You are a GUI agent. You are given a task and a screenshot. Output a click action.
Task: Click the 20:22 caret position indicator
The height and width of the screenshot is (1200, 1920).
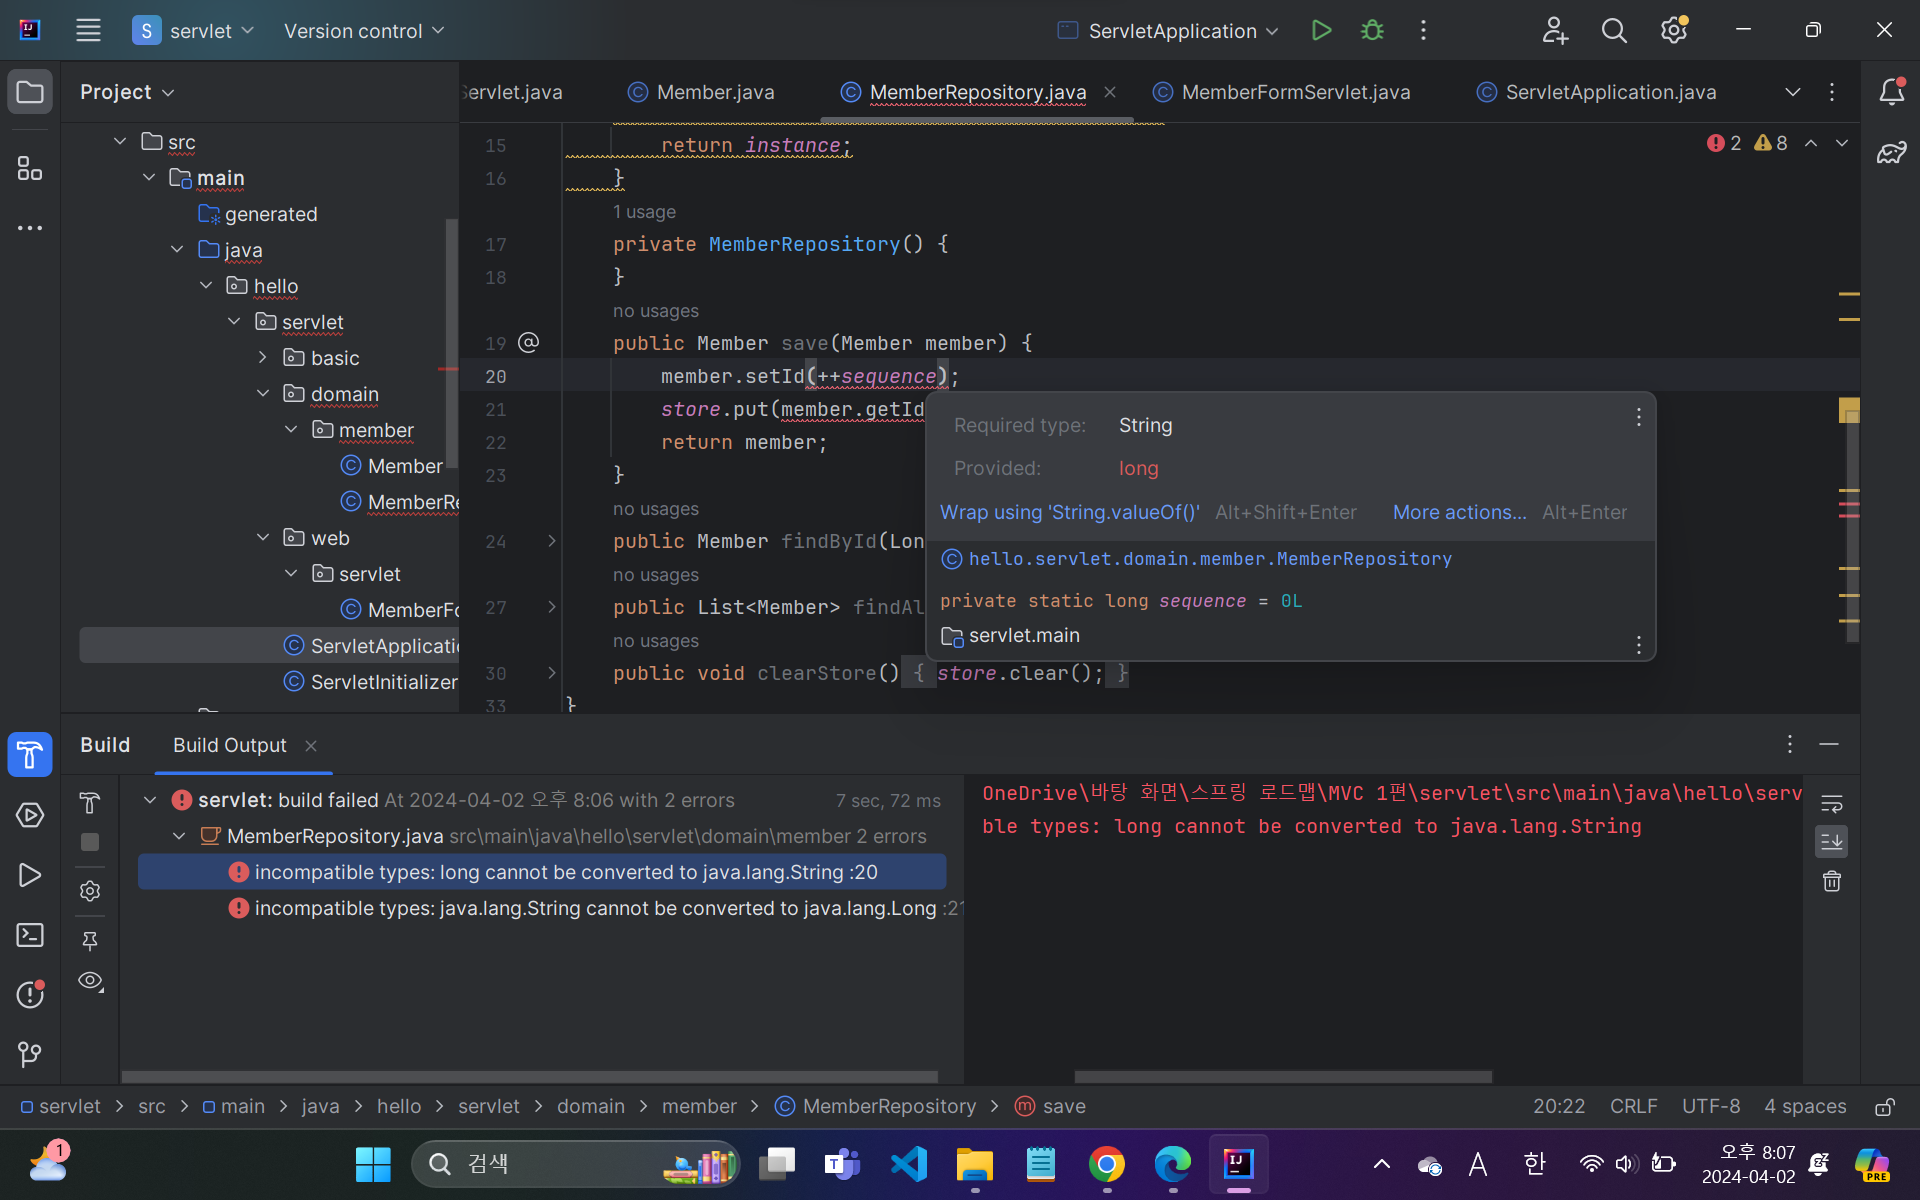tap(1559, 1107)
